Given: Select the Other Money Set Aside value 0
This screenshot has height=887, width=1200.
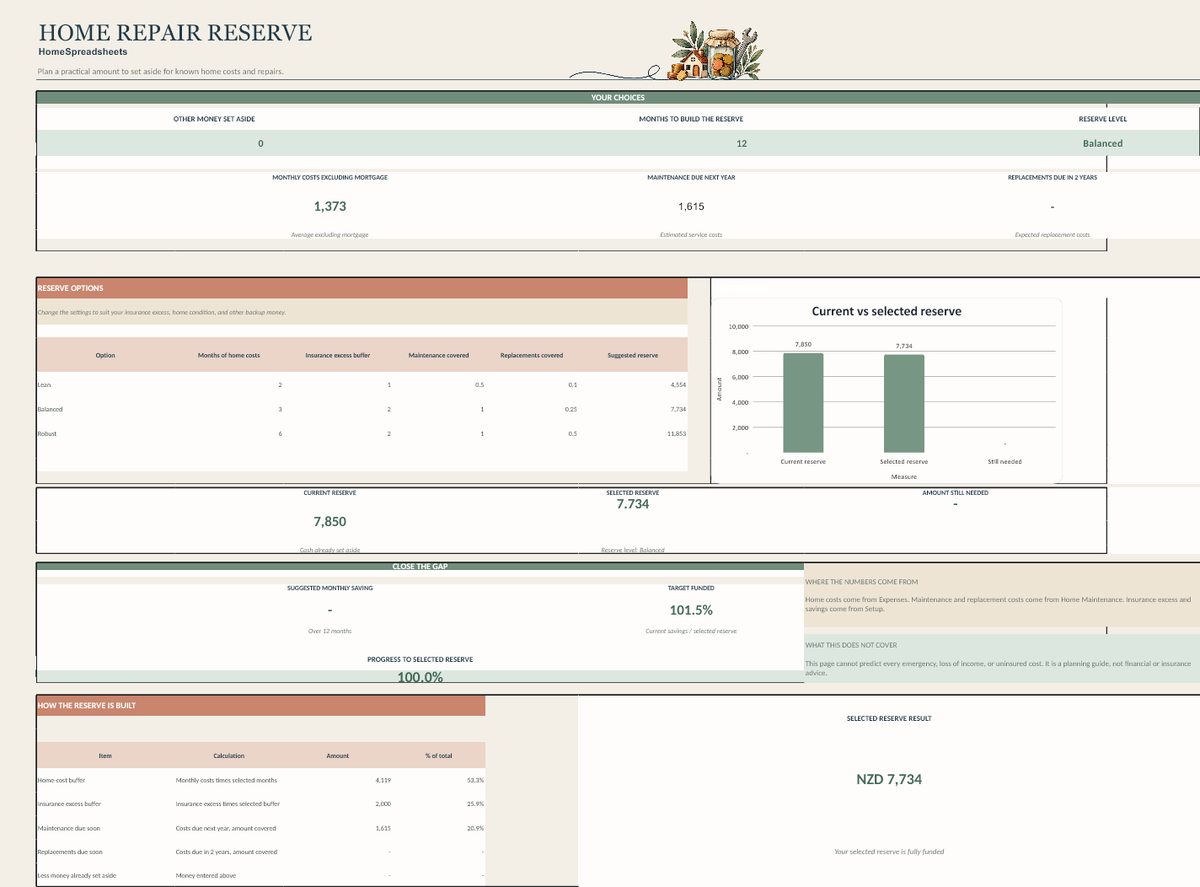Looking at the screenshot, I should tap(260, 143).
